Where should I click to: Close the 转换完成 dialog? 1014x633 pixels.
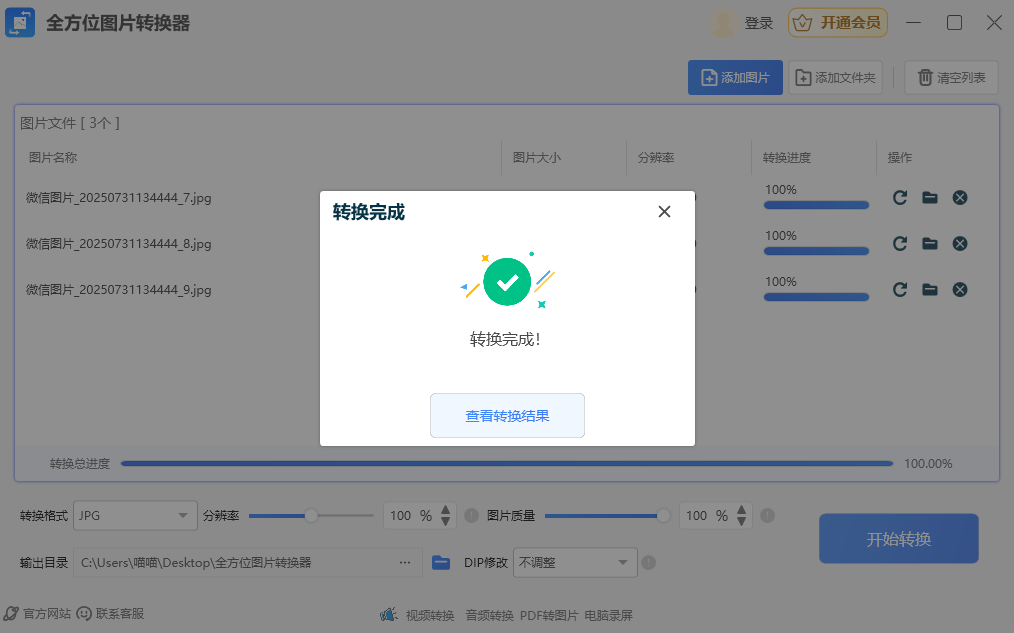[664, 212]
